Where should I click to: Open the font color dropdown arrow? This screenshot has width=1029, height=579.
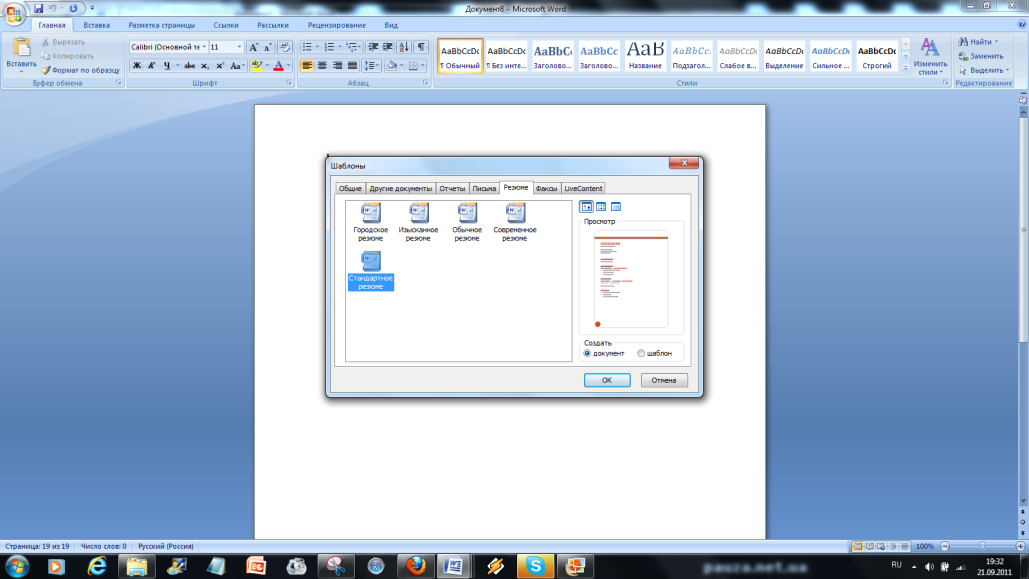288,66
